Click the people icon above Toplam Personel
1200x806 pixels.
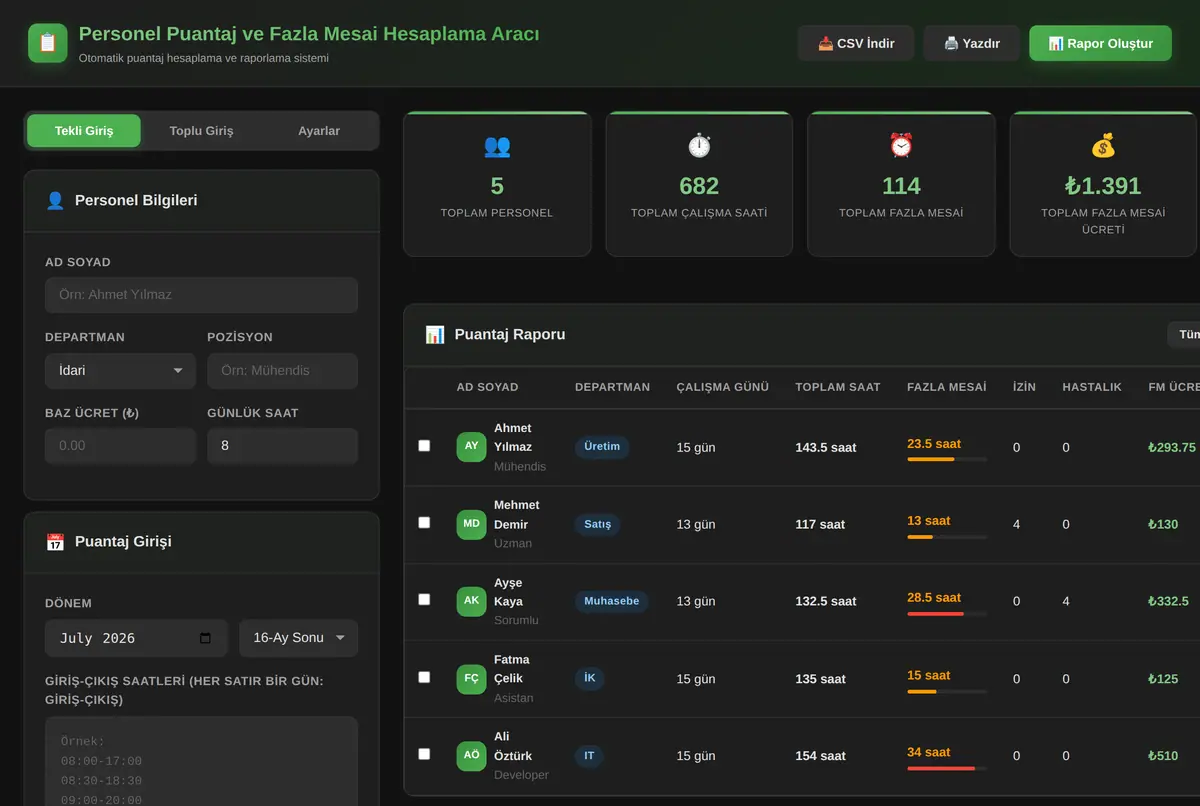point(497,146)
